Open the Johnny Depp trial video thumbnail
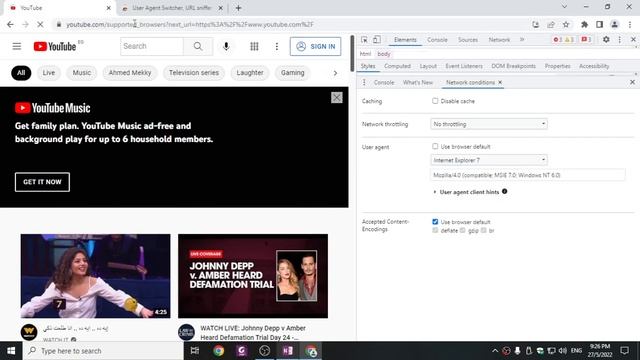Viewport: 640px width, 360px height. [253, 276]
